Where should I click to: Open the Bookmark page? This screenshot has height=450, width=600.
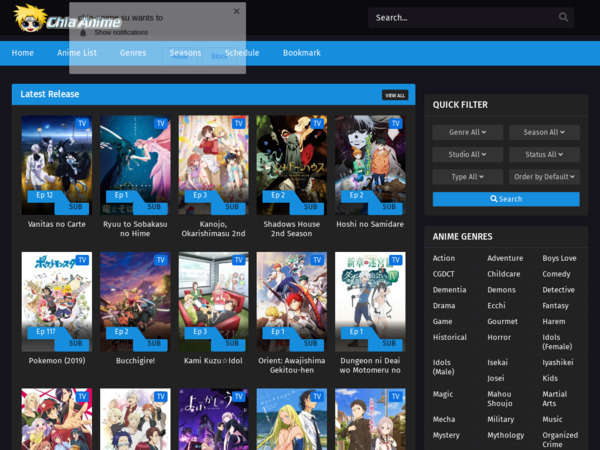pyautogui.click(x=302, y=53)
